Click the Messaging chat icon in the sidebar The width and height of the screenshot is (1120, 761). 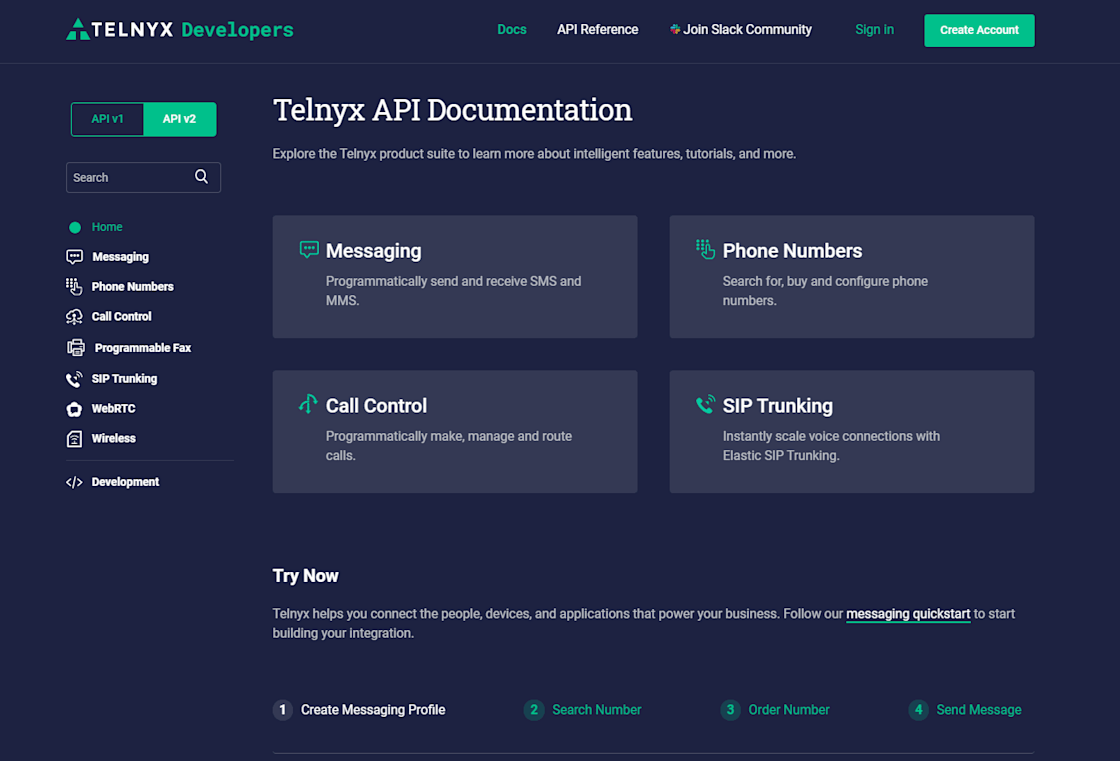pyautogui.click(x=74, y=257)
